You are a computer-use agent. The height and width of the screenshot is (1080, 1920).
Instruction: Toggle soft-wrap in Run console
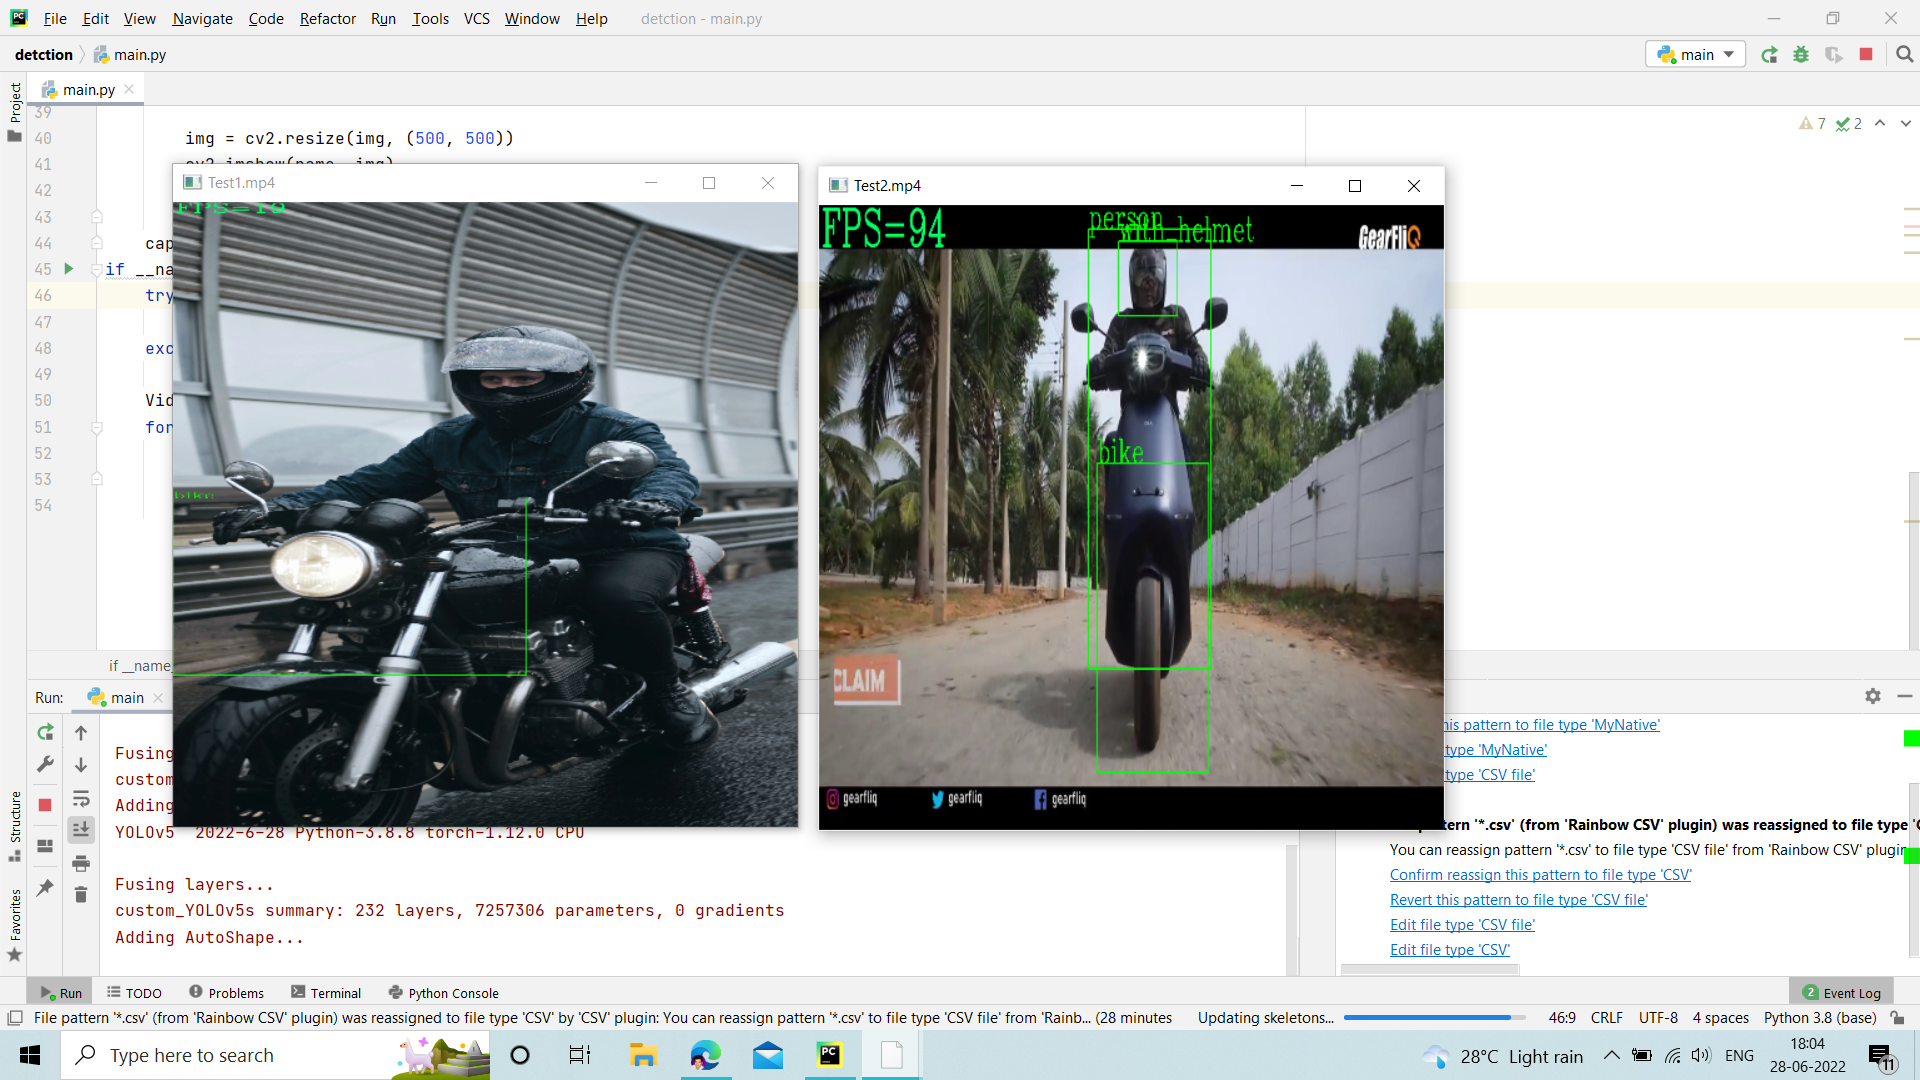click(81, 798)
